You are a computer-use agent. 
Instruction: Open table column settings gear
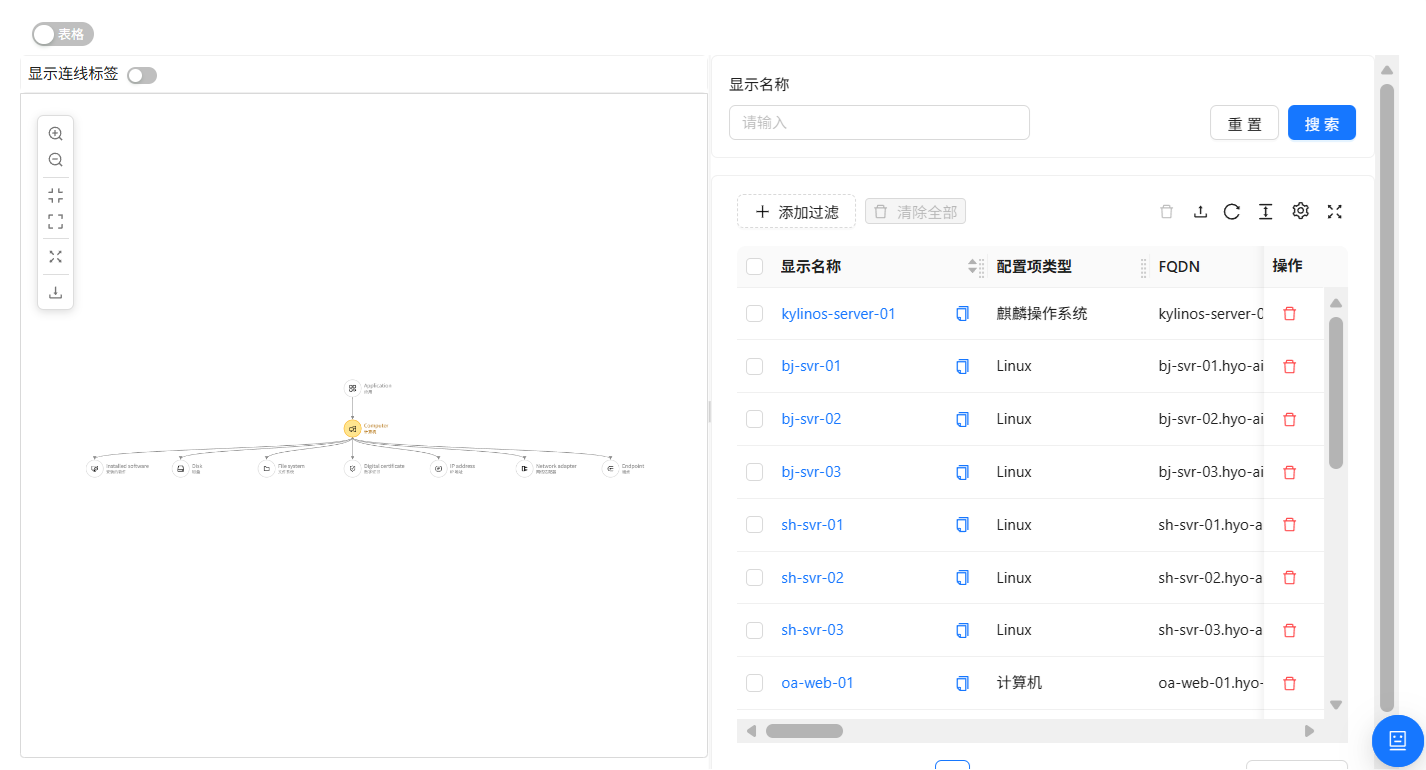[x=1300, y=211]
